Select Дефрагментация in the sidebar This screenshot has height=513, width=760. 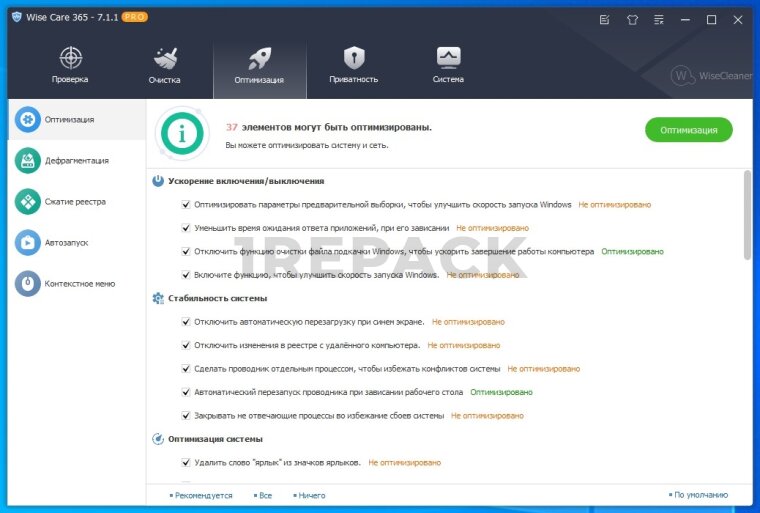tap(75, 160)
